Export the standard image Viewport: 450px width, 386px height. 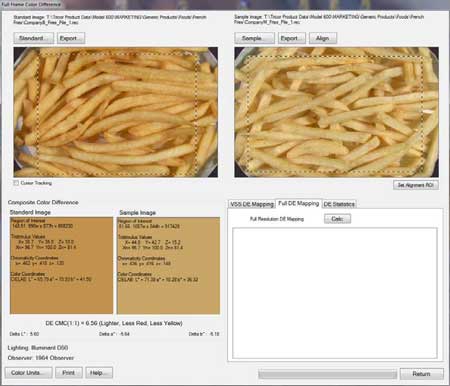71,38
